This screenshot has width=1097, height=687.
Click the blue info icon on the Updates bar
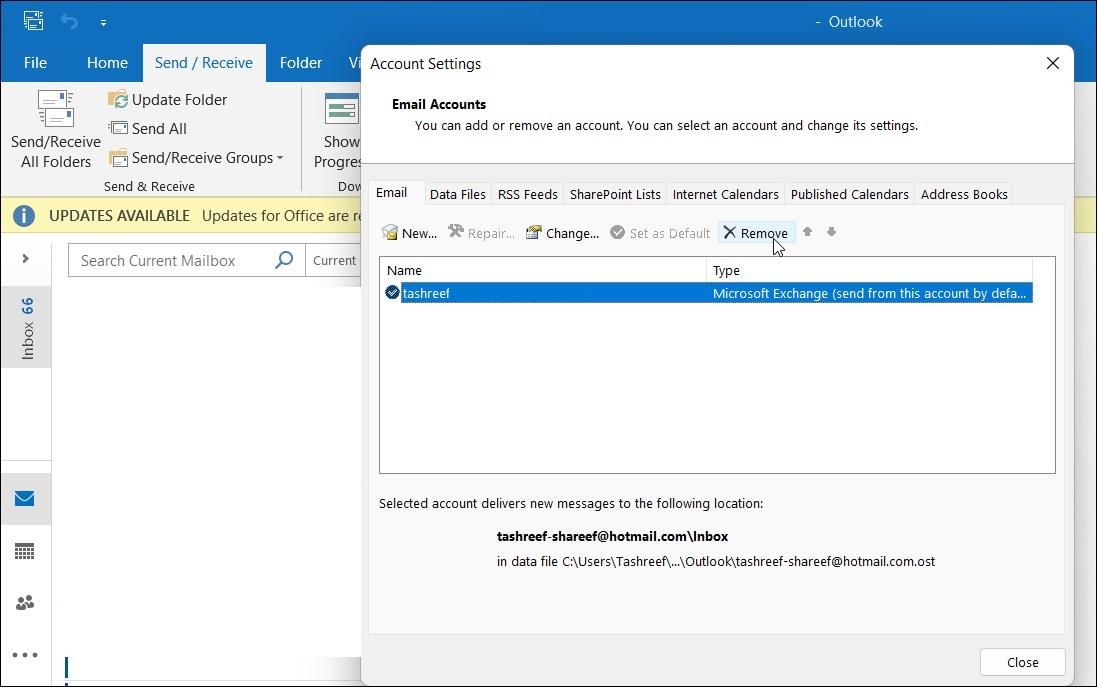[24, 215]
